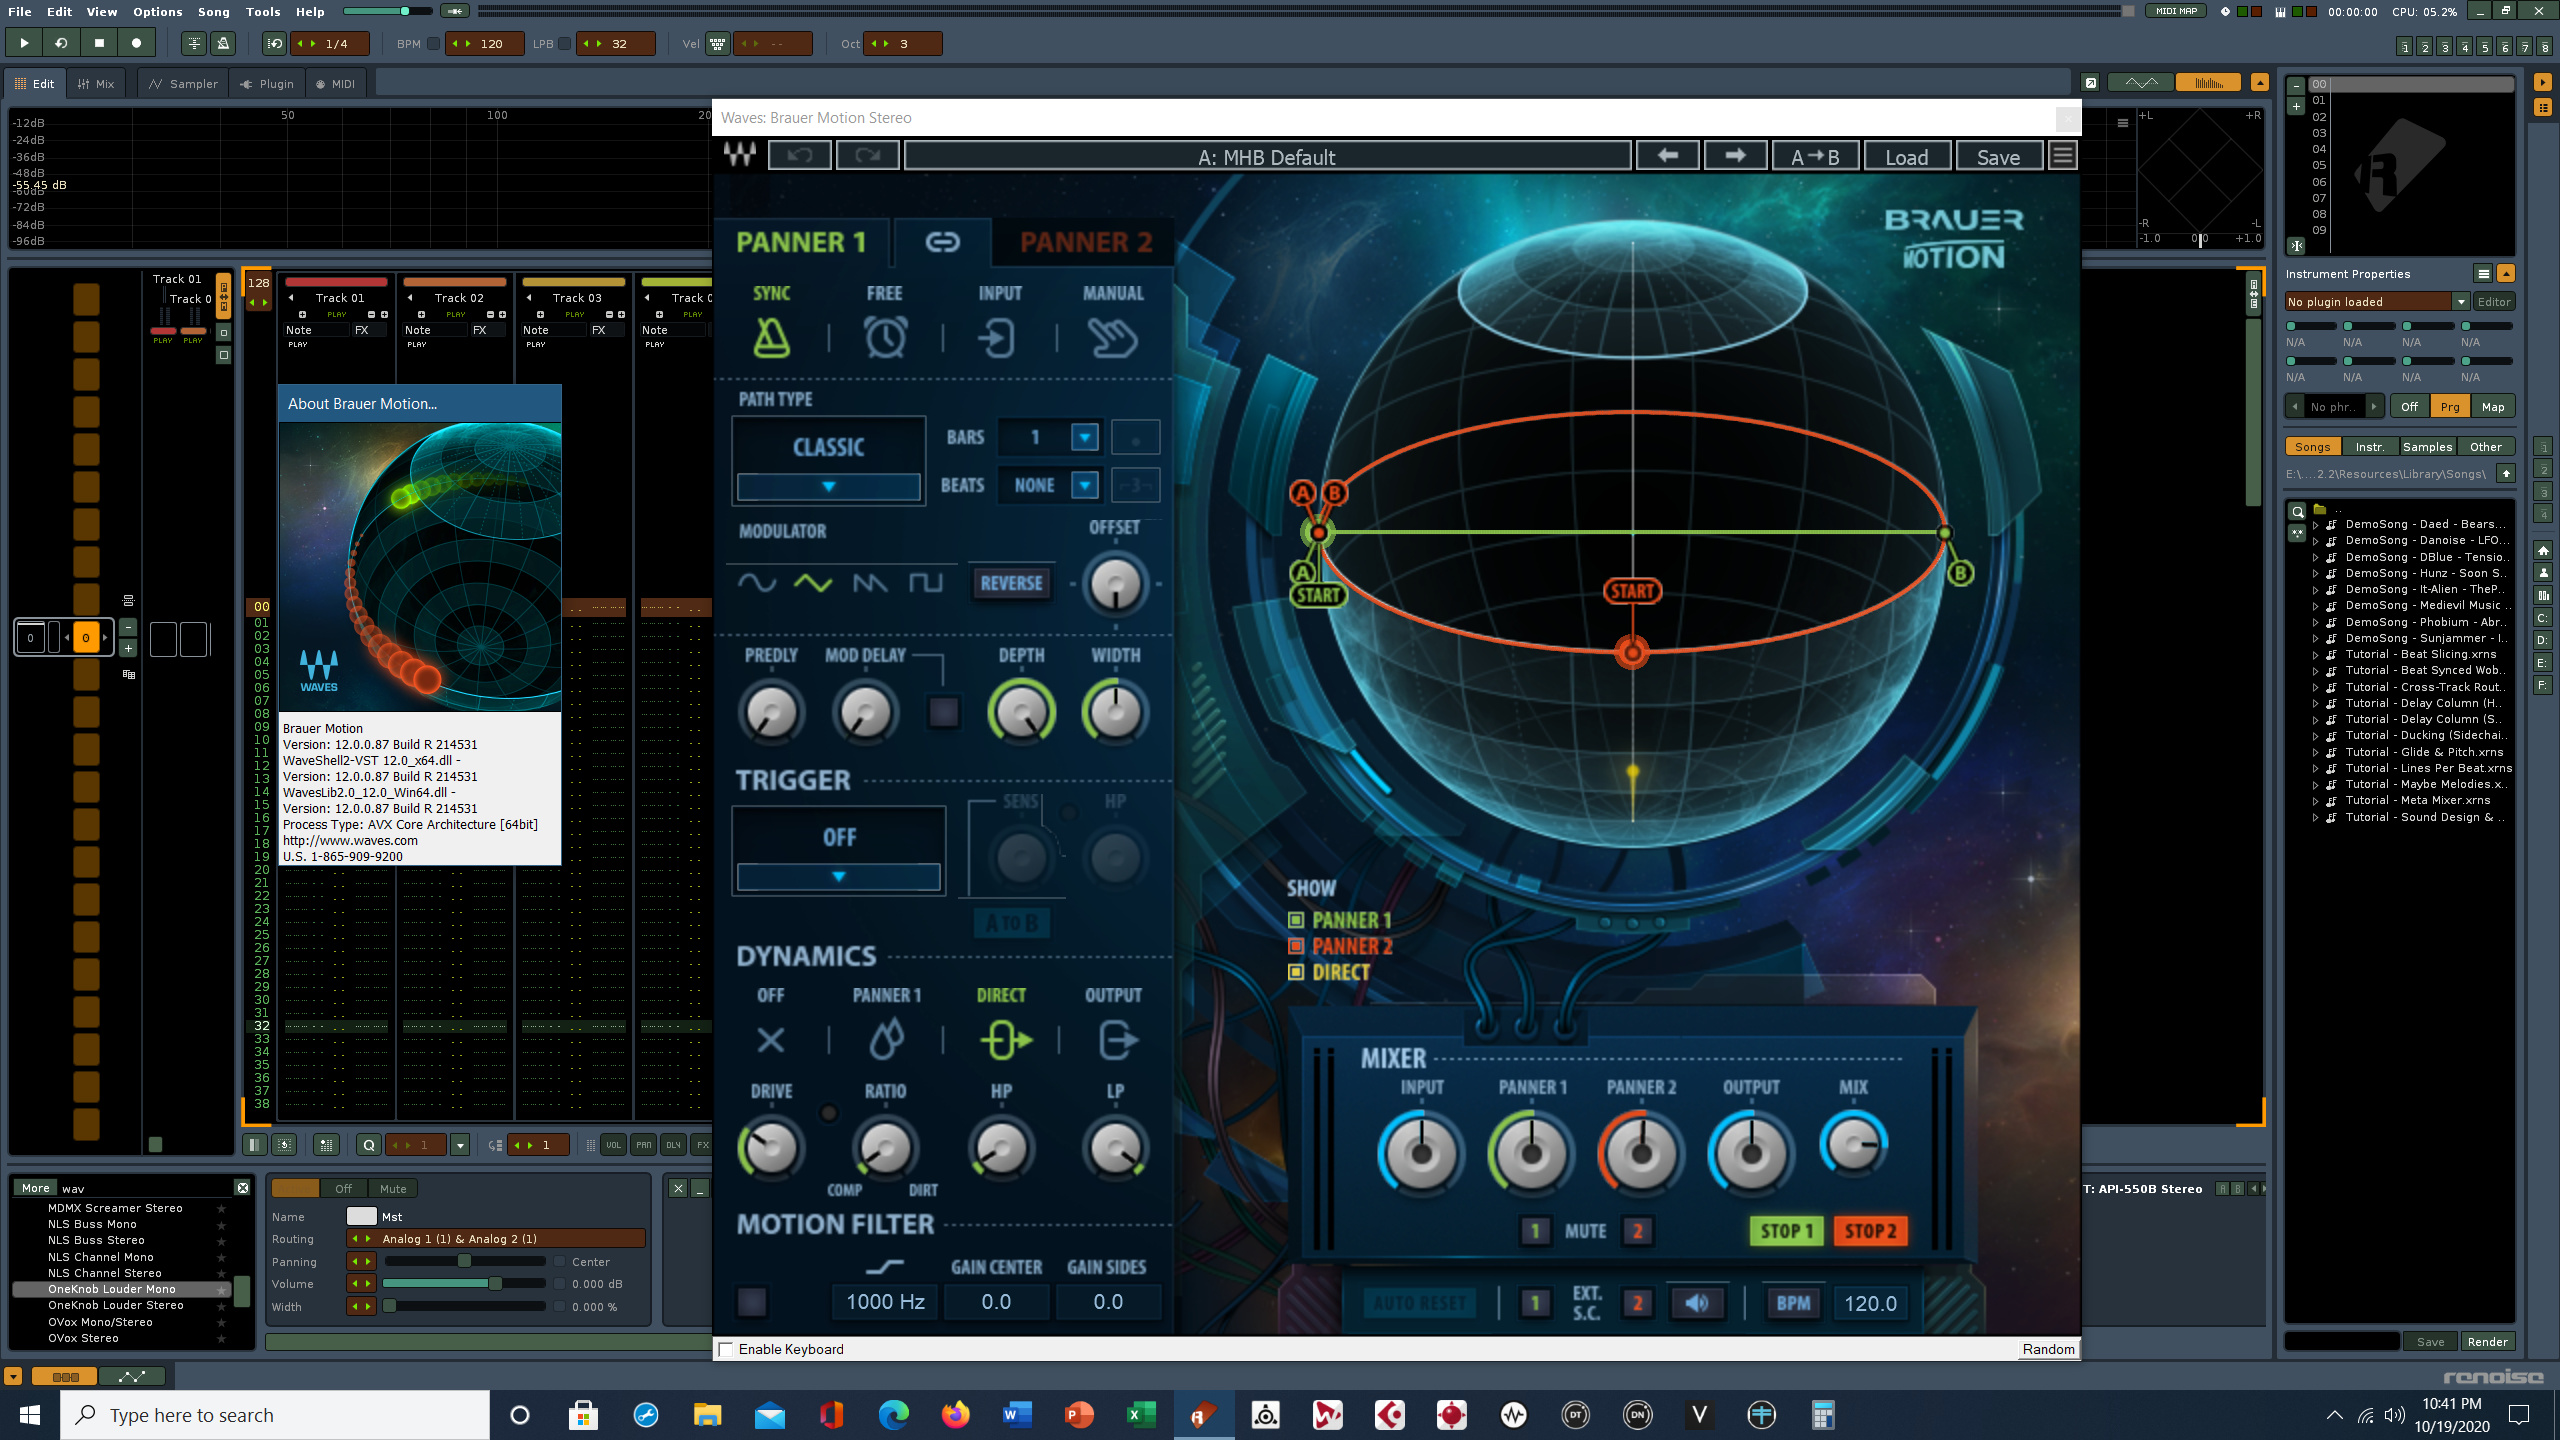Open Firefox from the taskbar
Image resolution: width=2560 pixels, height=1440 pixels.
(955, 1414)
